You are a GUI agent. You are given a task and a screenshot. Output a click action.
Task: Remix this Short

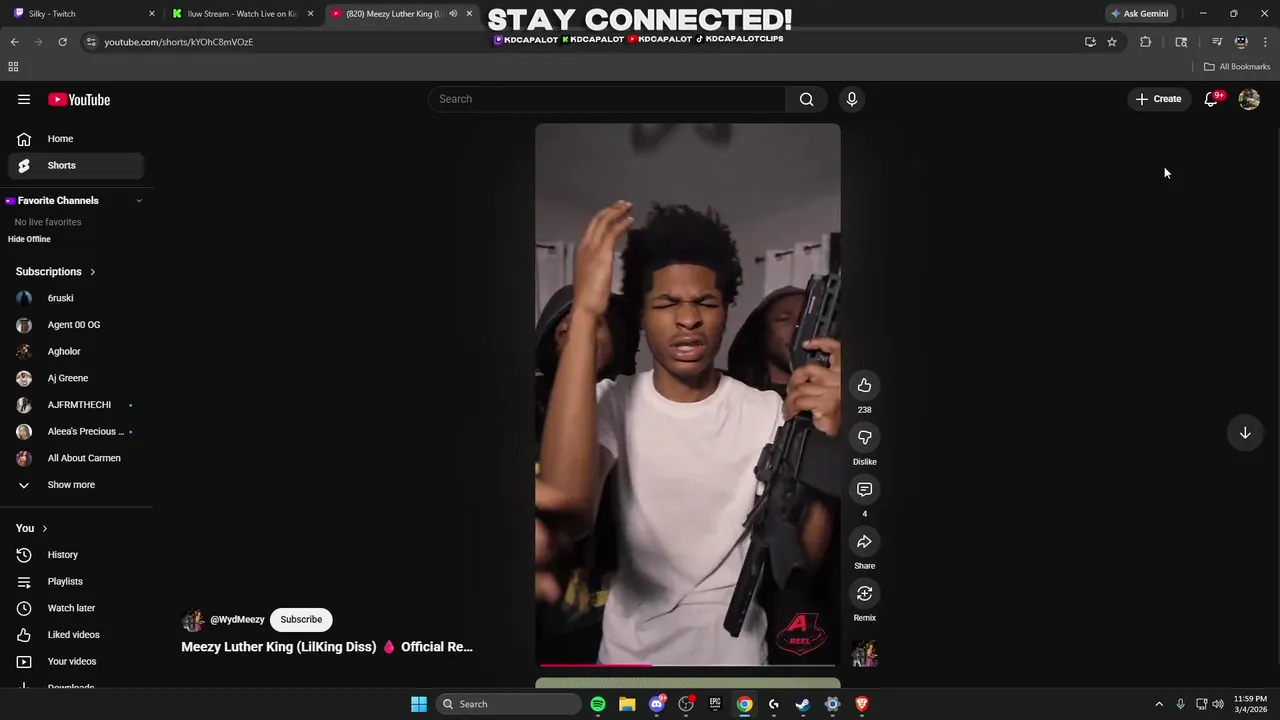[865, 594]
